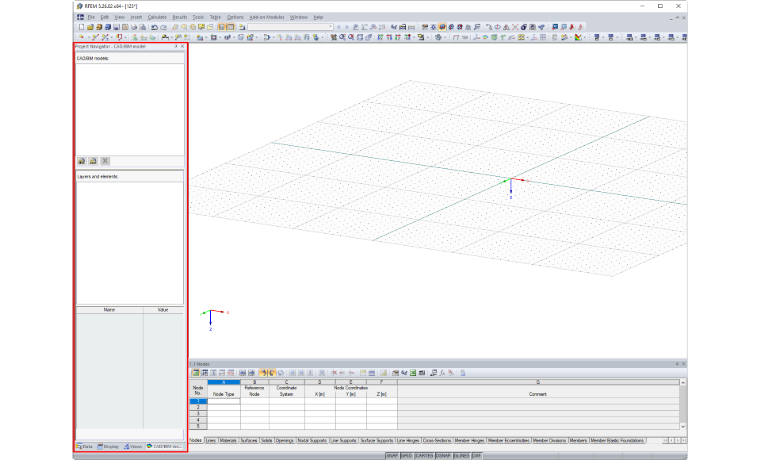Switch to the Members table tab

point(578,441)
